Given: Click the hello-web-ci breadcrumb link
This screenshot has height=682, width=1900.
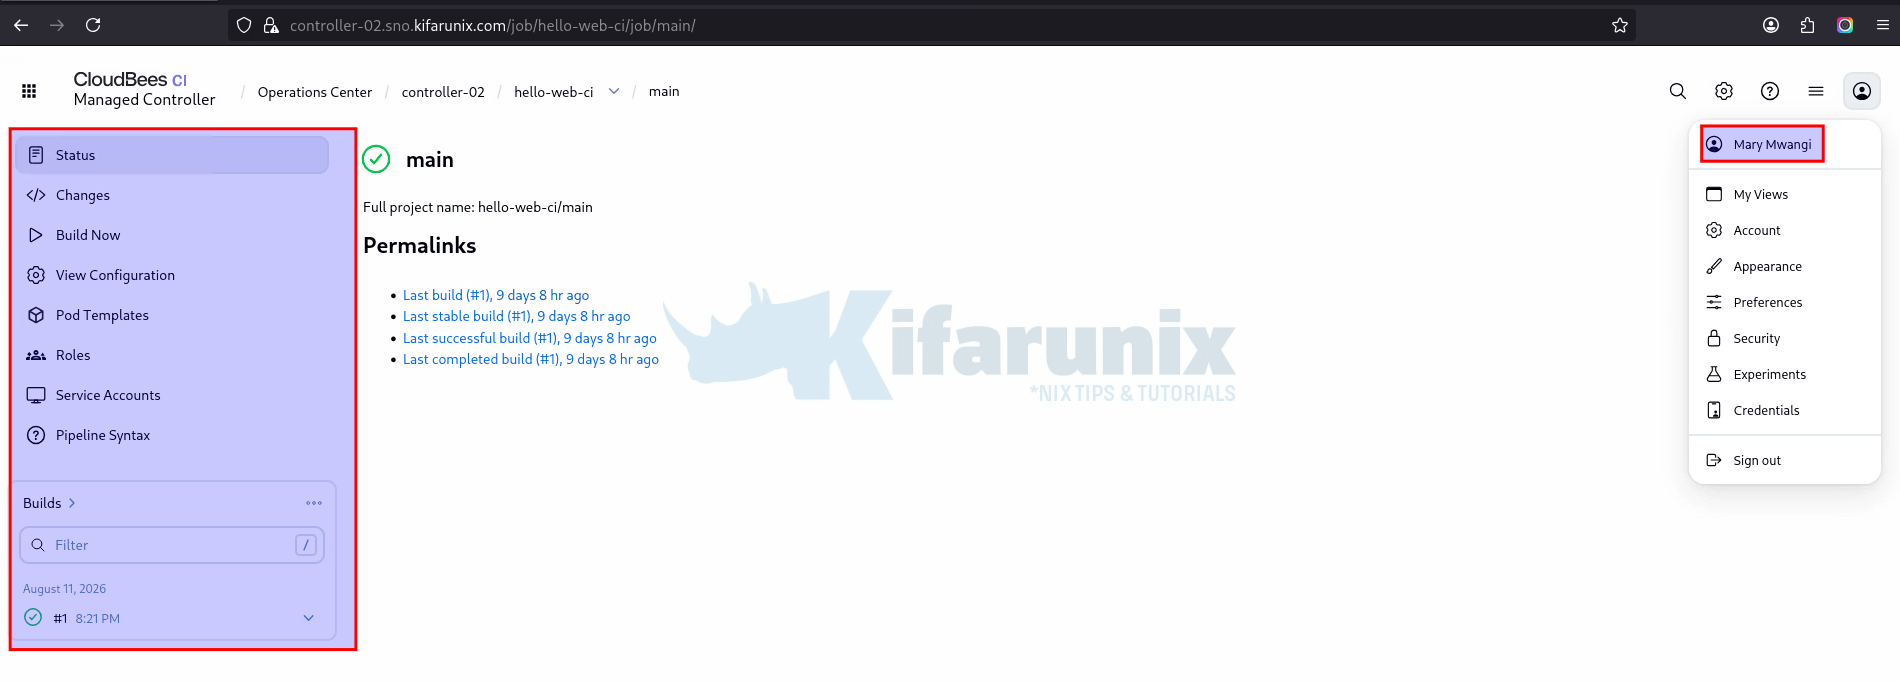Looking at the screenshot, I should point(553,92).
